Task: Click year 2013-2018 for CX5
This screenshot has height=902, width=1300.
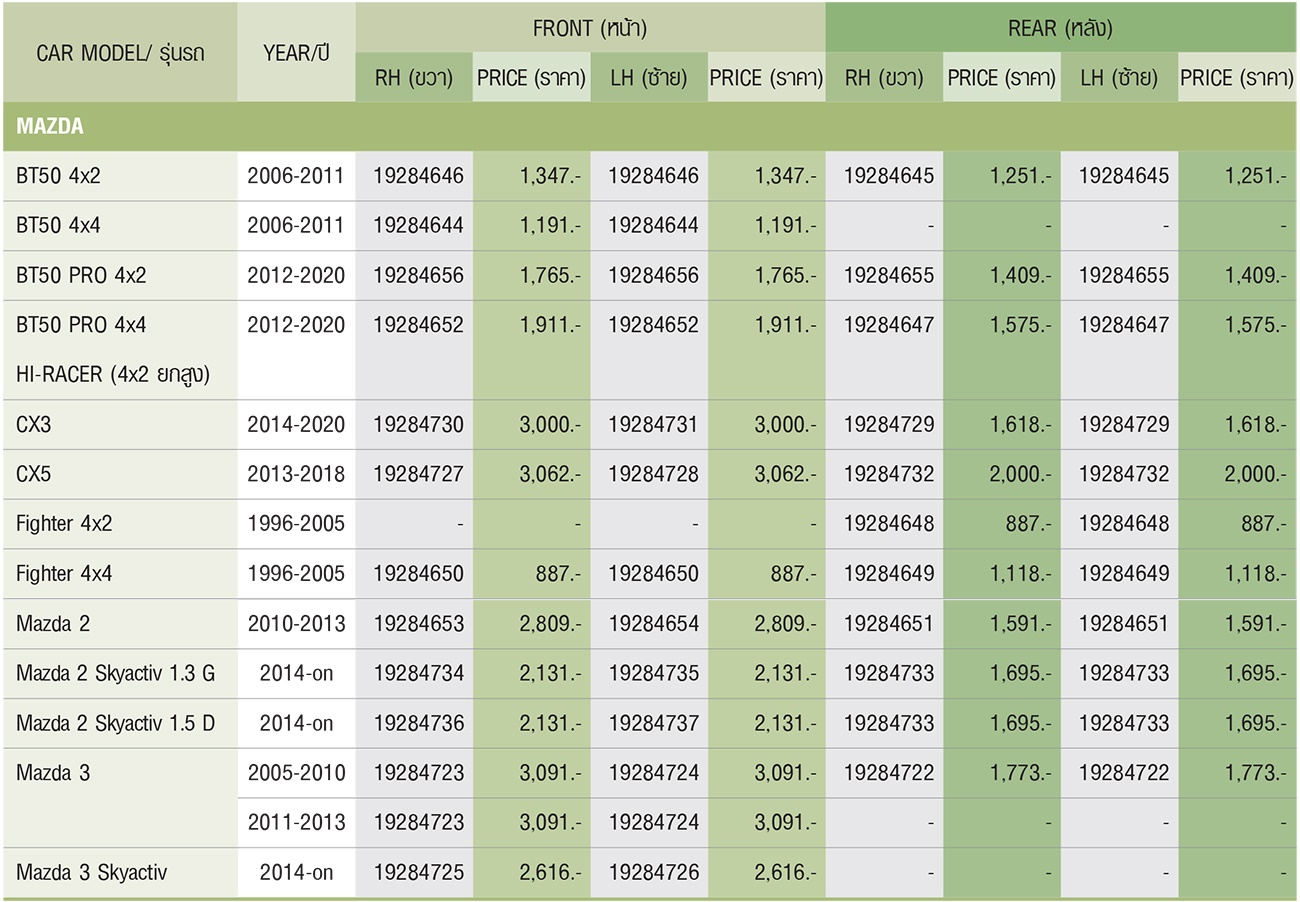Action: point(296,474)
